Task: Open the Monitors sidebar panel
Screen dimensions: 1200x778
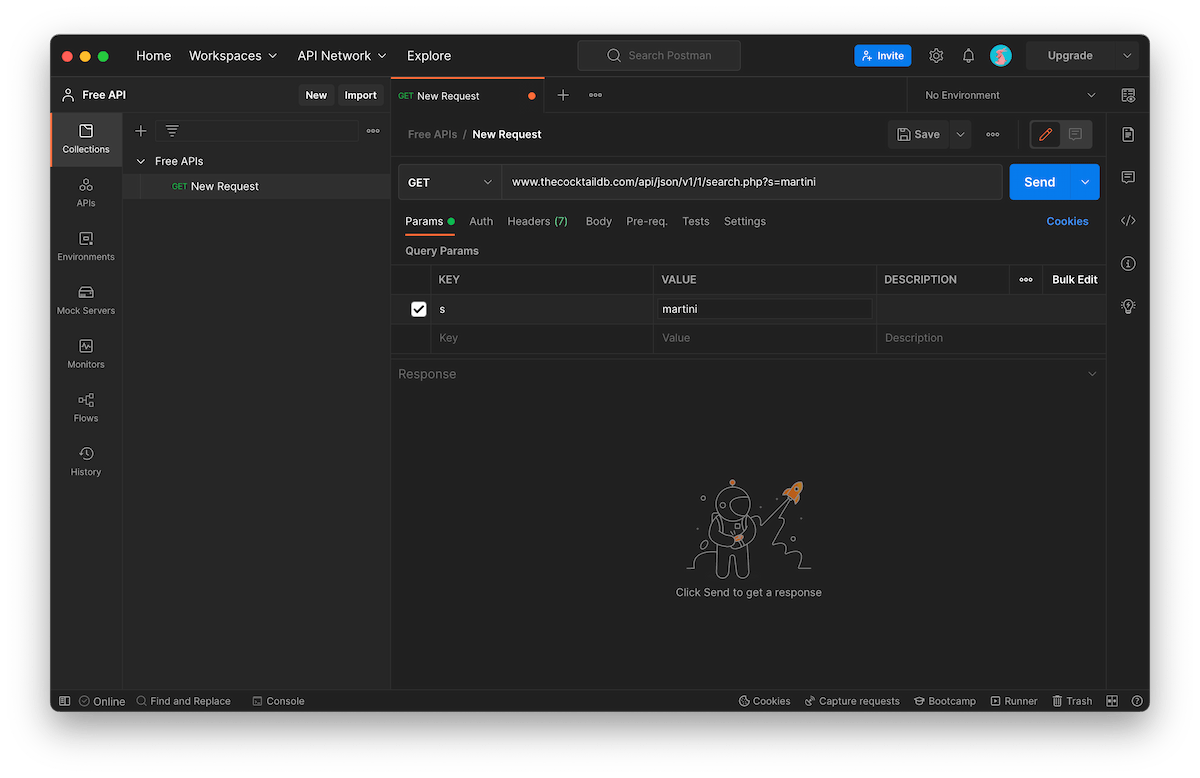Action: point(86,355)
